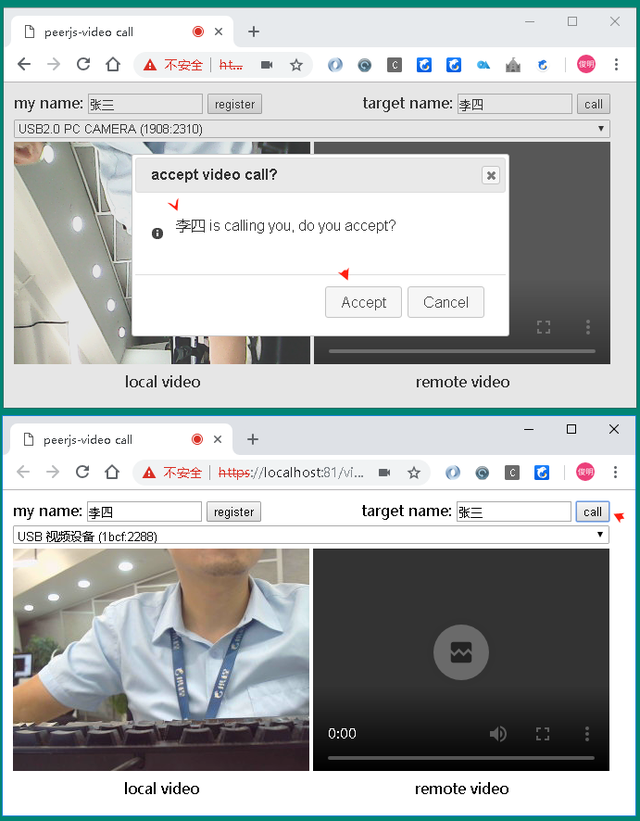
Task: Accept the incoming video call in dialog
Action: pos(363,302)
